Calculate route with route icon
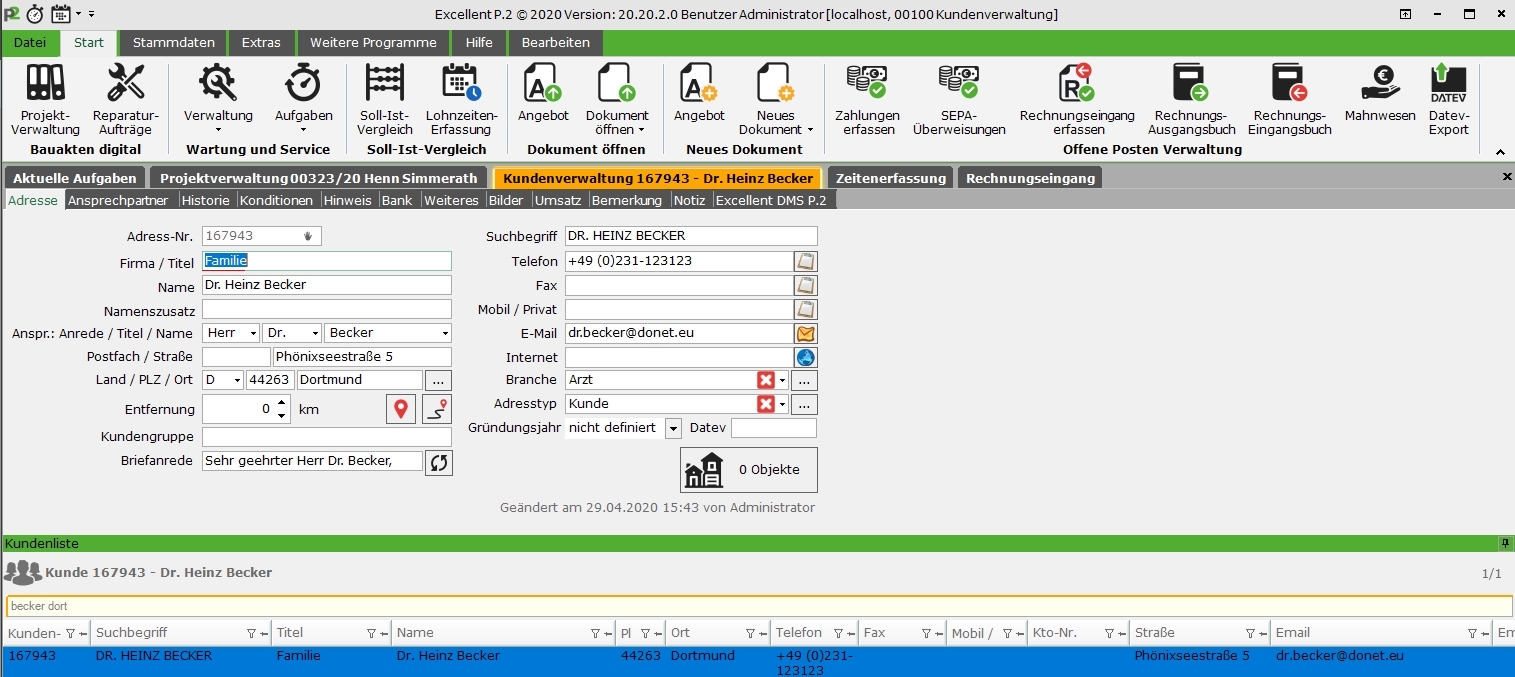This screenshot has height=677, width=1515. (437, 409)
